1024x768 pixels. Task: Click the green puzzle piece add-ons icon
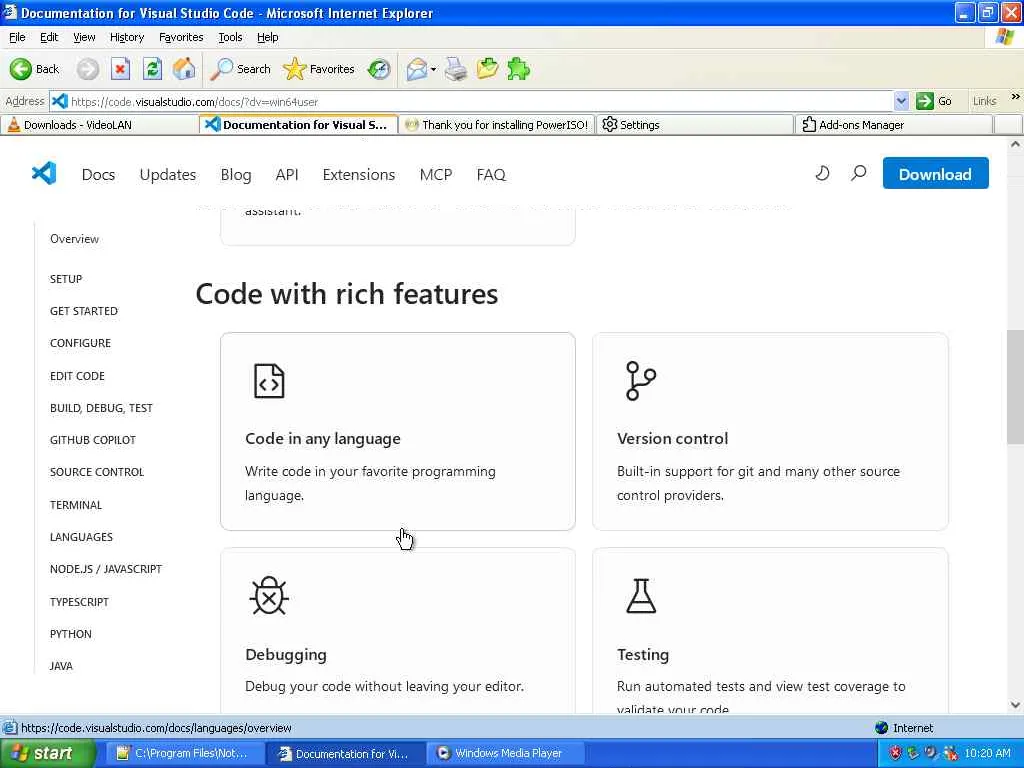[x=519, y=69]
